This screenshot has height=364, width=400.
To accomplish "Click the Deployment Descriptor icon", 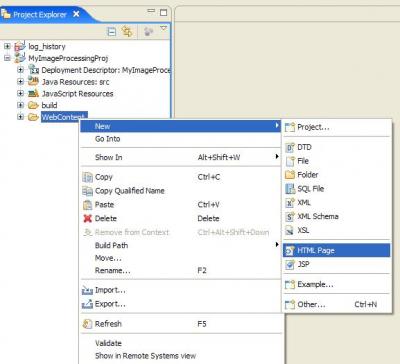I will (x=33, y=69).
